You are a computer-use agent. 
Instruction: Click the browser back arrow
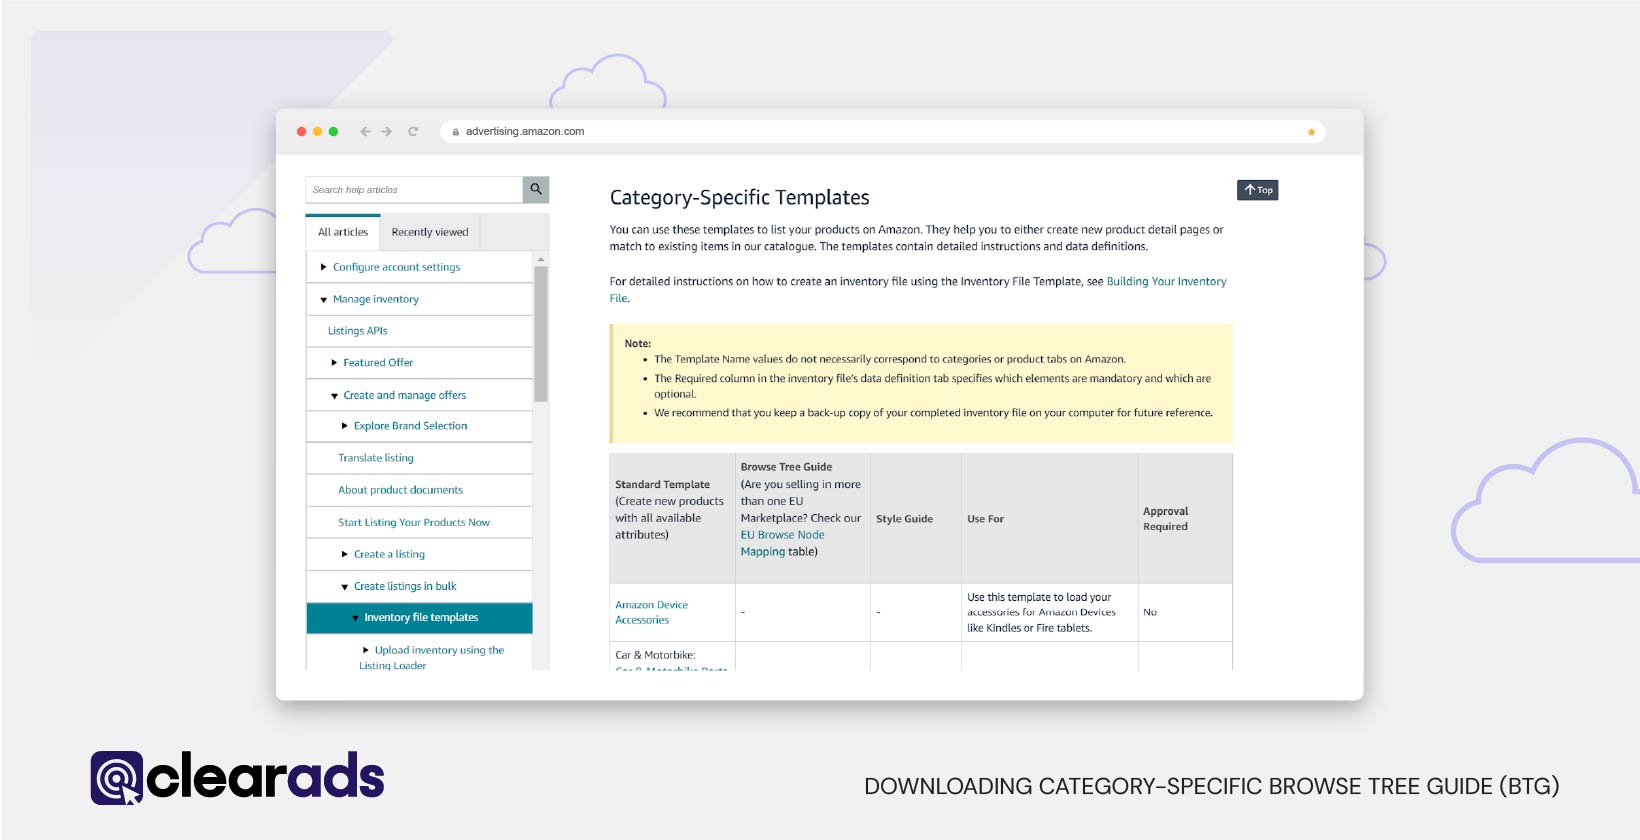click(365, 131)
